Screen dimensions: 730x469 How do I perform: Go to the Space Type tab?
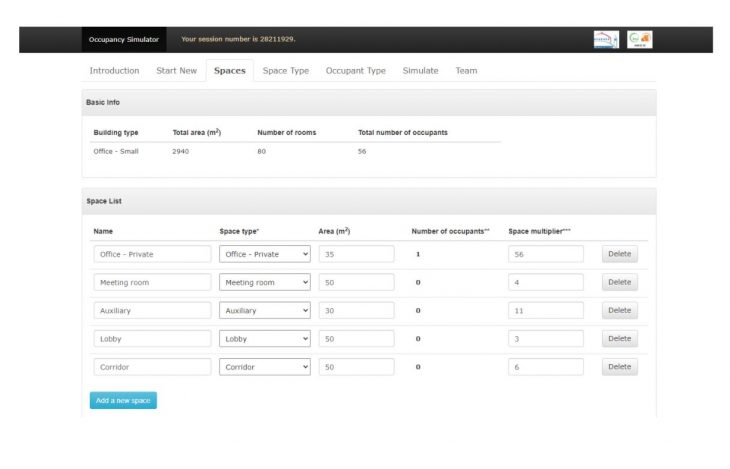pos(285,71)
